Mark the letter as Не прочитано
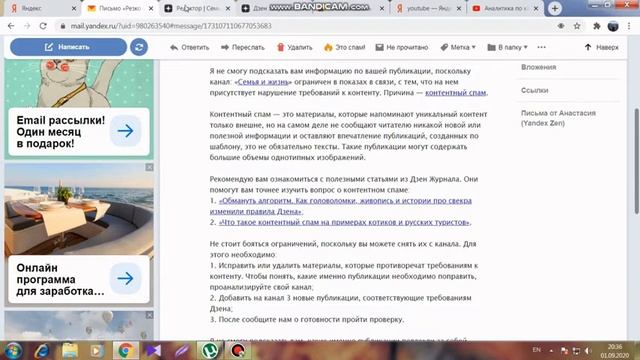Viewport: 640px width, 360px height. [402, 47]
